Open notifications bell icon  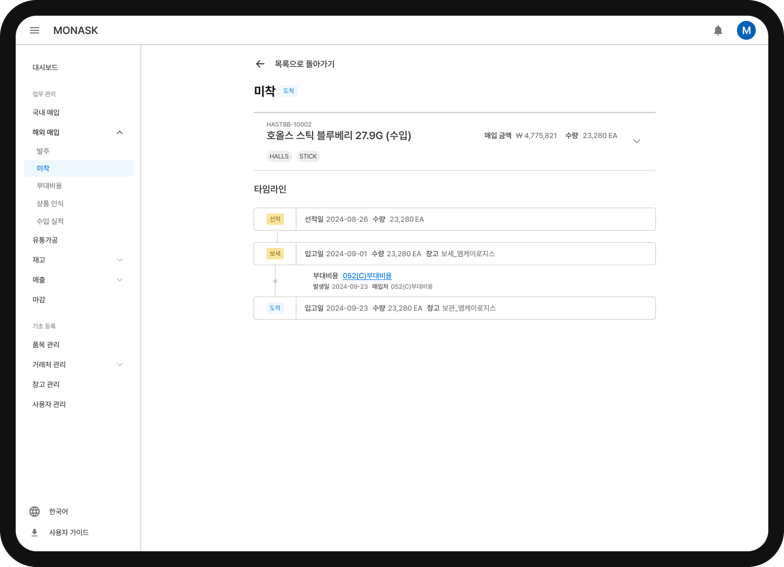tap(718, 30)
